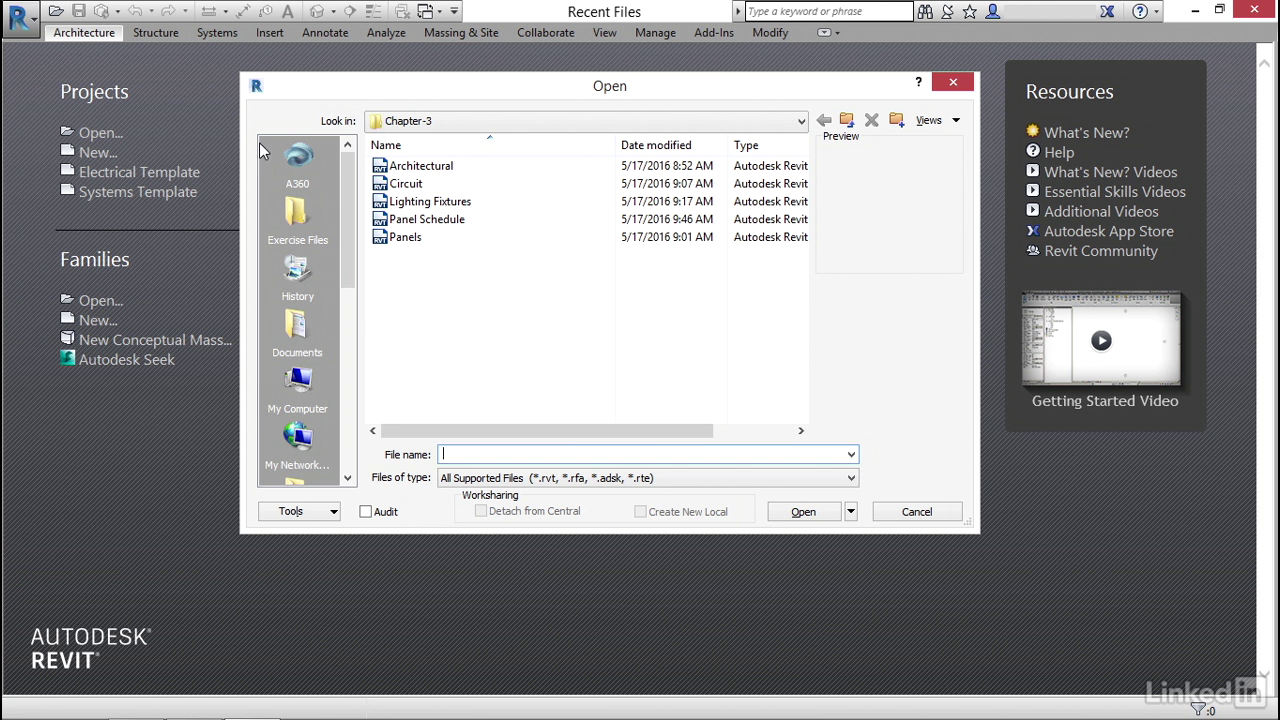Open the Revit application menu button

[x=20, y=17]
